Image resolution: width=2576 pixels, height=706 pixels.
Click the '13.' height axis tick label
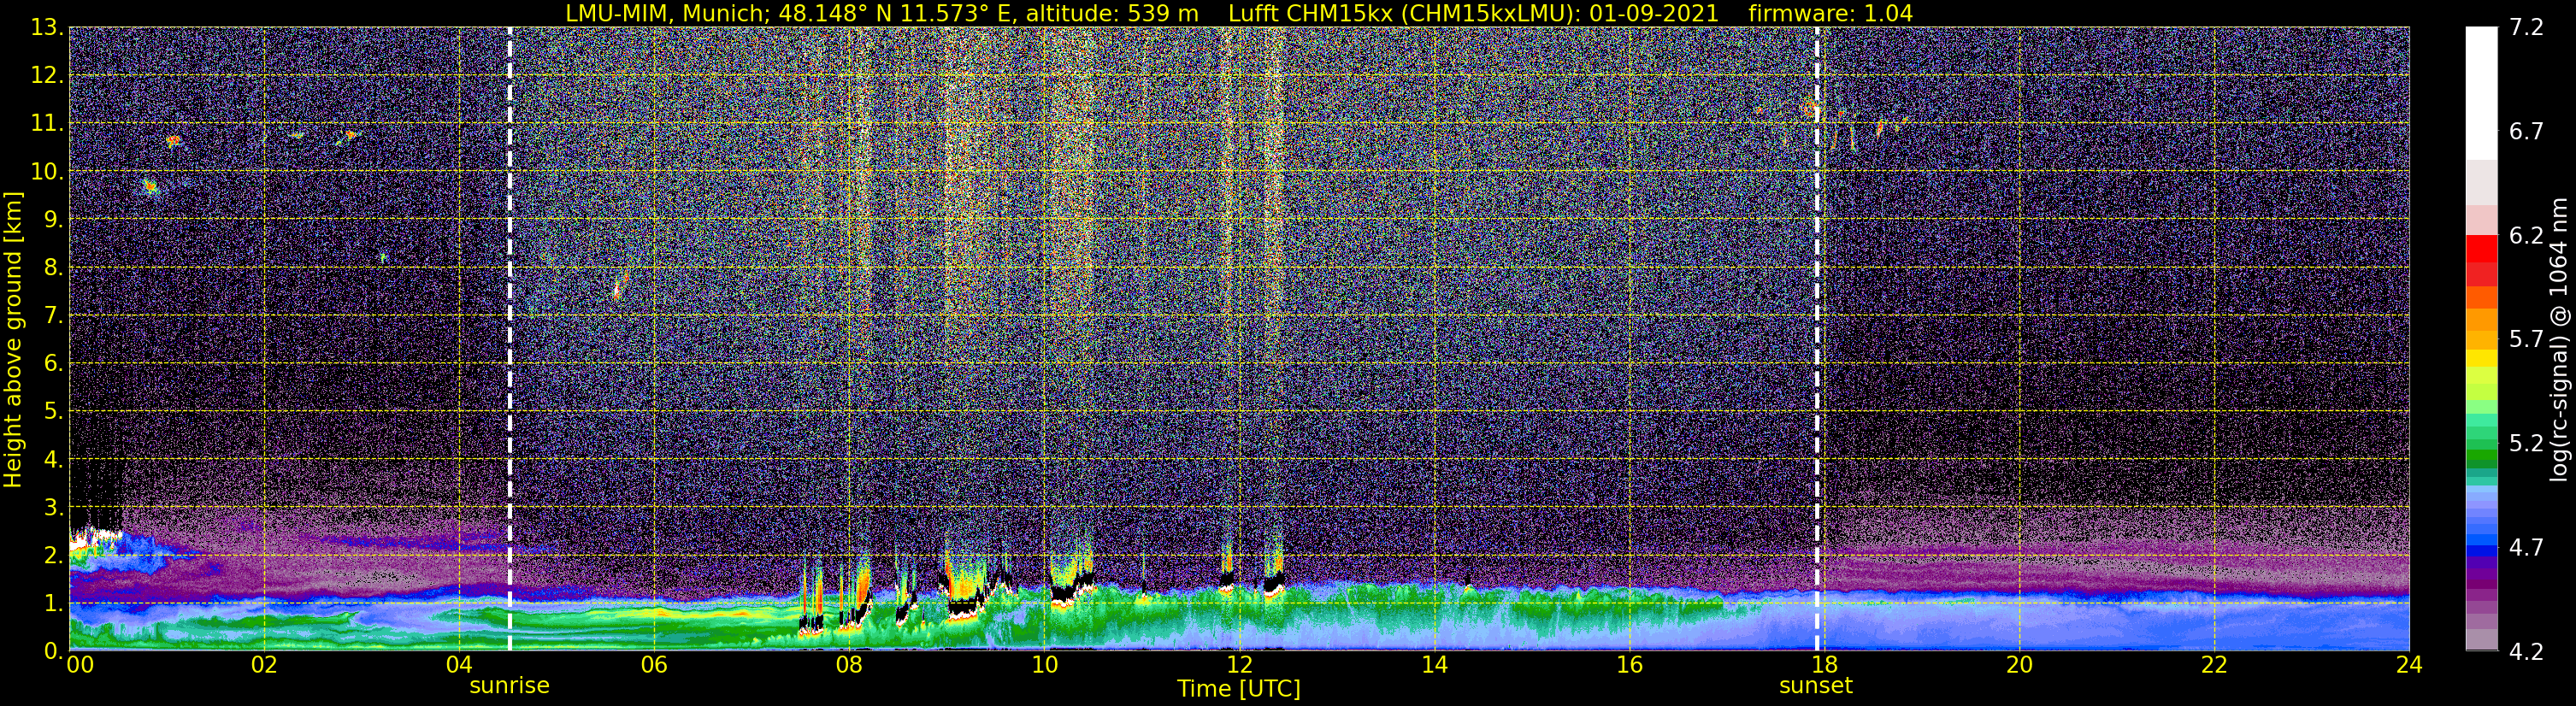pyautogui.click(x=47, y=28)
